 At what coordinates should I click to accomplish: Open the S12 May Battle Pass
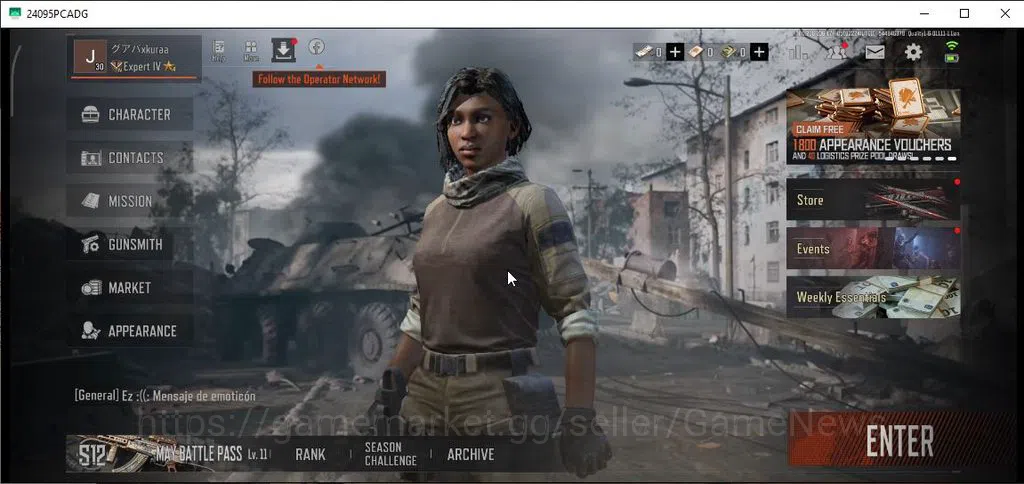tap(168, 453)
